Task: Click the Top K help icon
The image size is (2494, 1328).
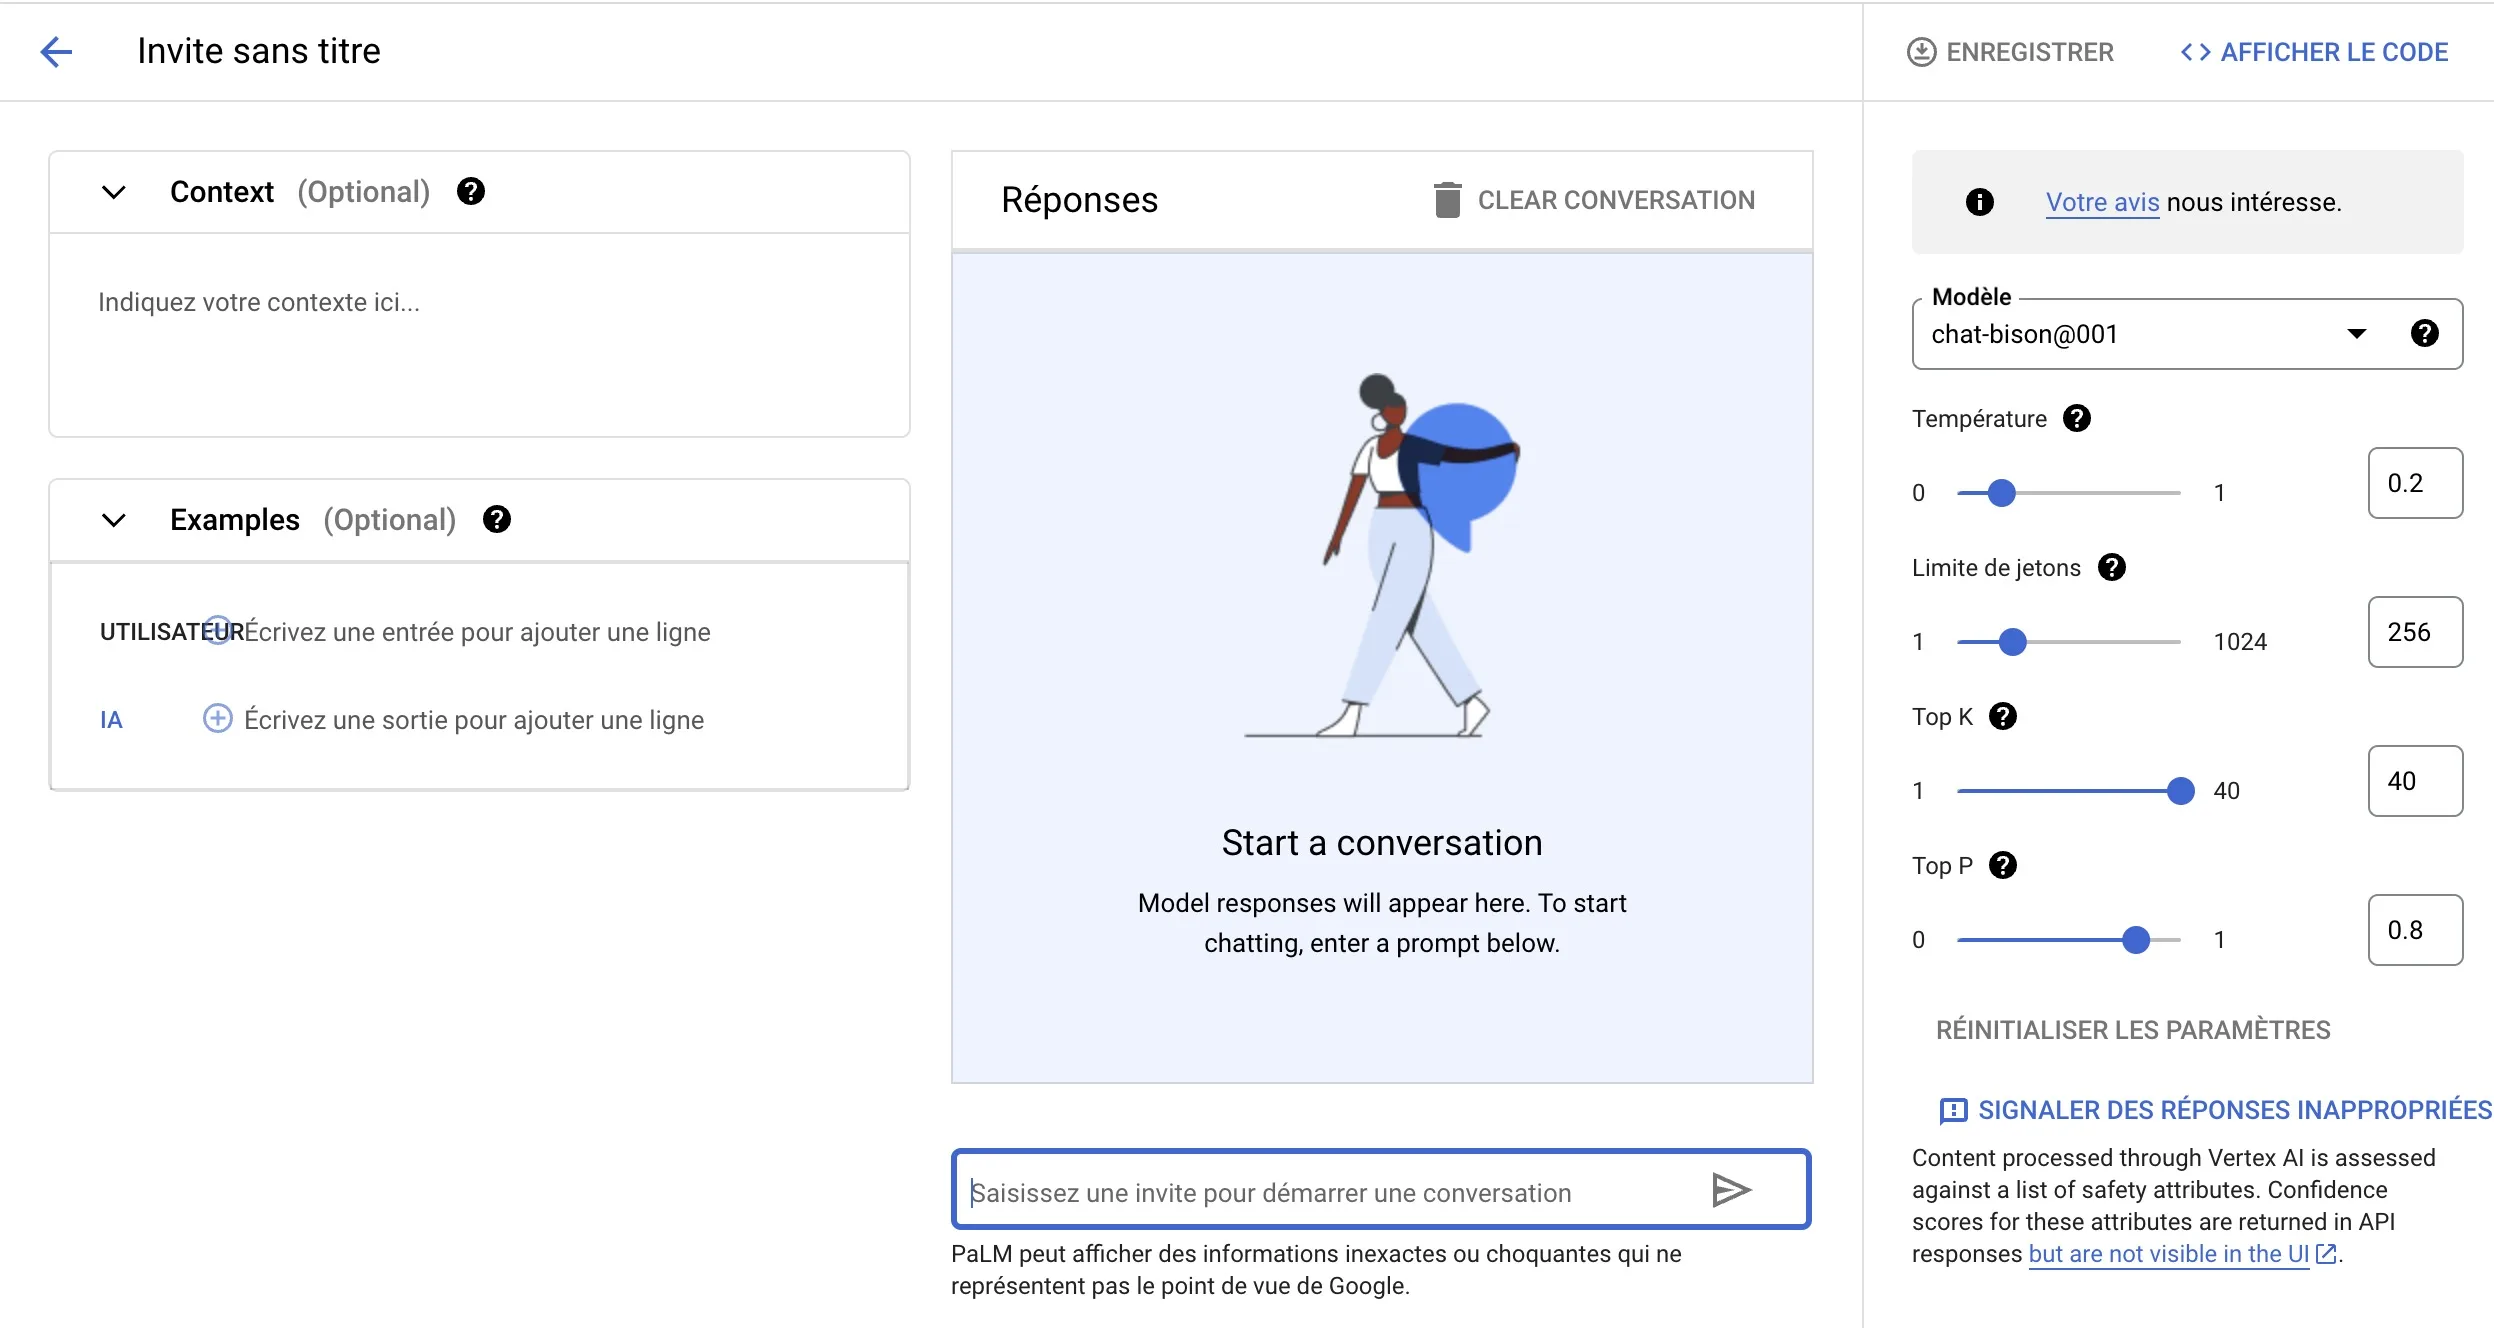Action: (x=2002, y=716)
